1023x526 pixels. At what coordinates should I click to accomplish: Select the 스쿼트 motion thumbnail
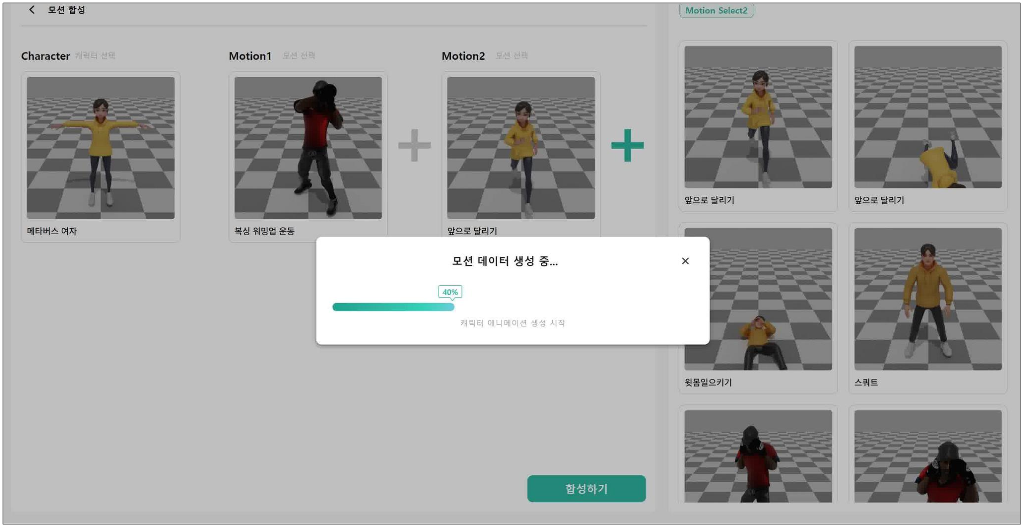(x=928, y=299)
